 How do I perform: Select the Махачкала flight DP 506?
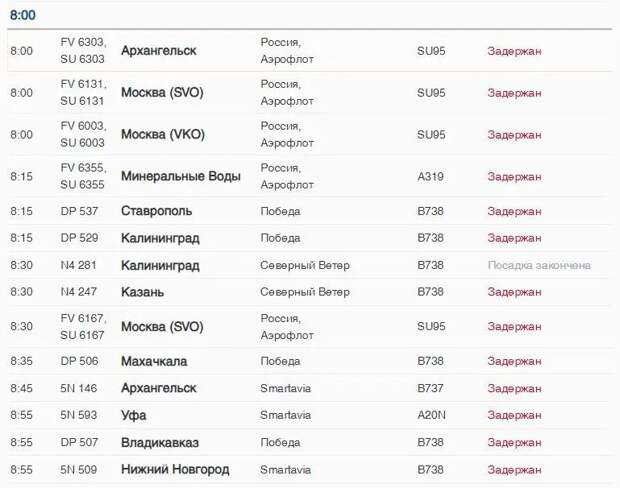click(310, 361)
